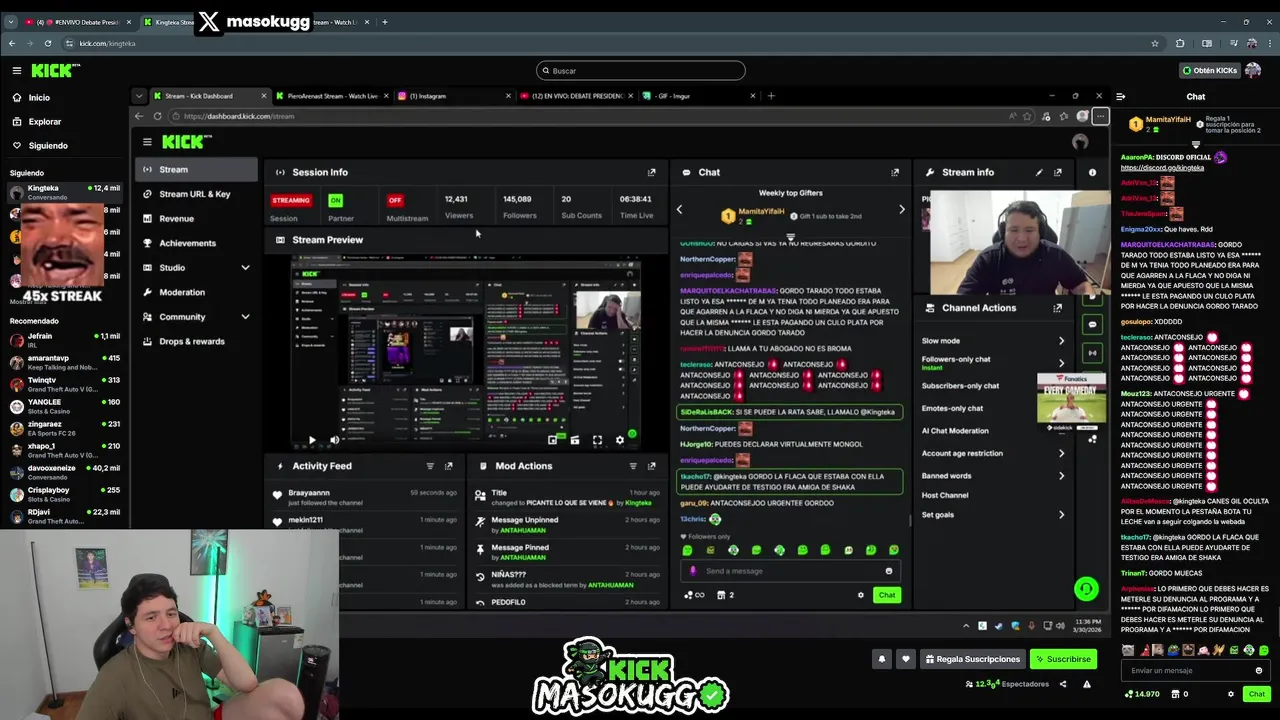Toggle the Partner ON indicator

click(x=336, y=200)
